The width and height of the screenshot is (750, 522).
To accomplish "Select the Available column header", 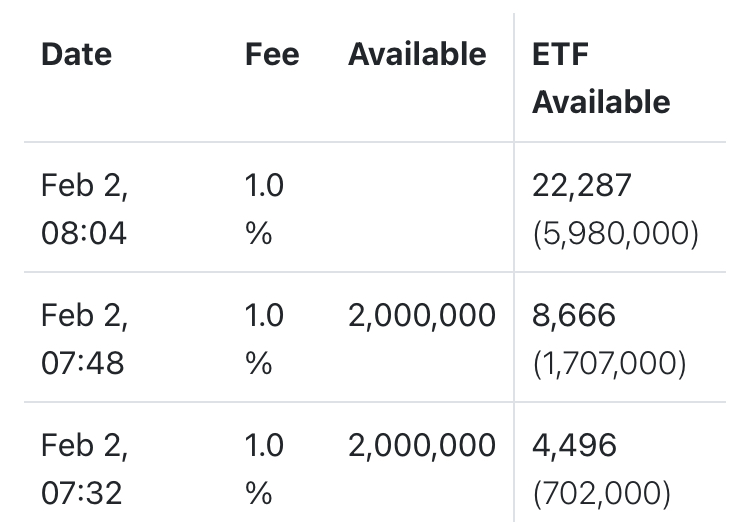I will [x=417, y=54].
